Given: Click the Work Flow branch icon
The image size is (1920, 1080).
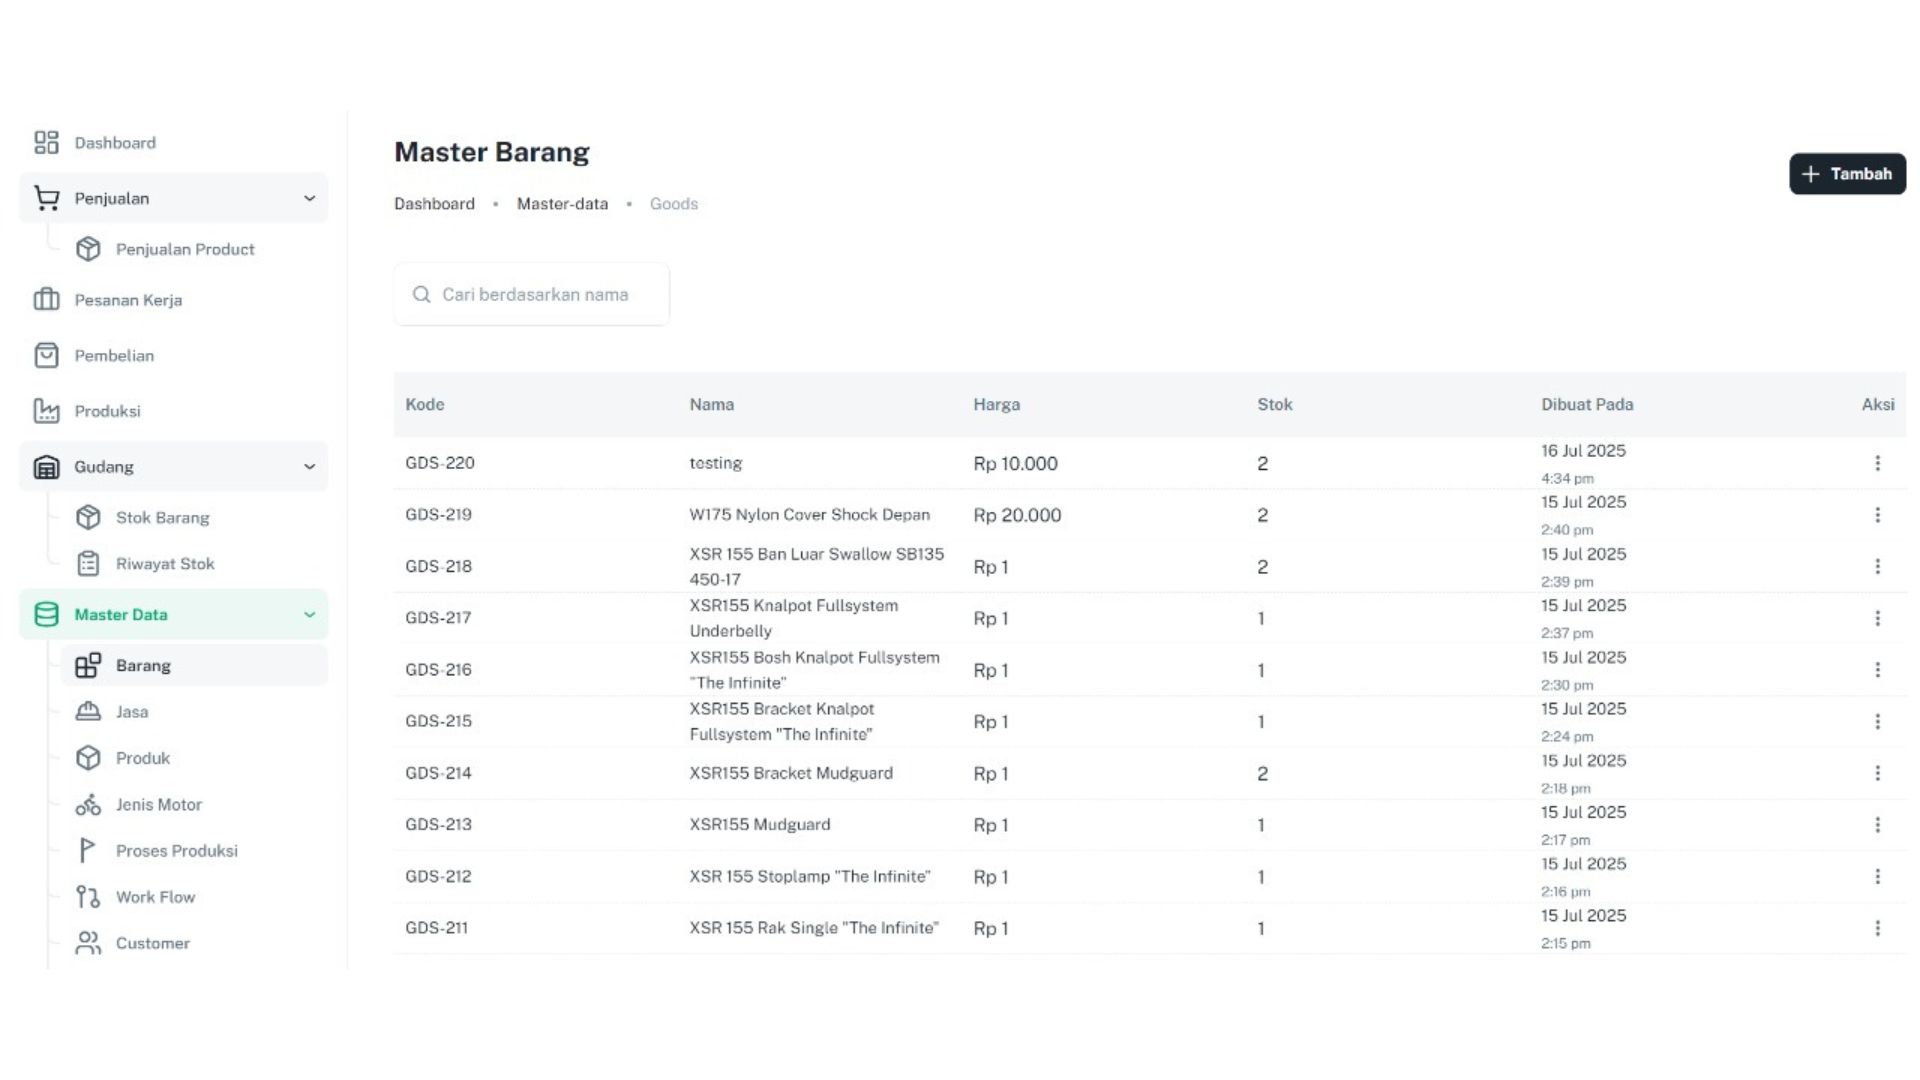Looking at the screenshot, I should point(88,897).
